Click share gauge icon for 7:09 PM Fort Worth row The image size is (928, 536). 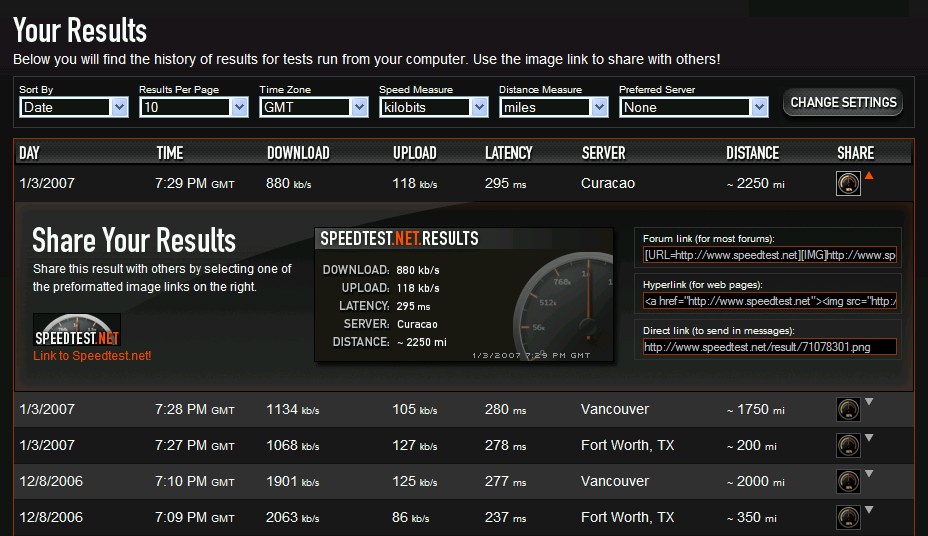[x=848, y=518]
